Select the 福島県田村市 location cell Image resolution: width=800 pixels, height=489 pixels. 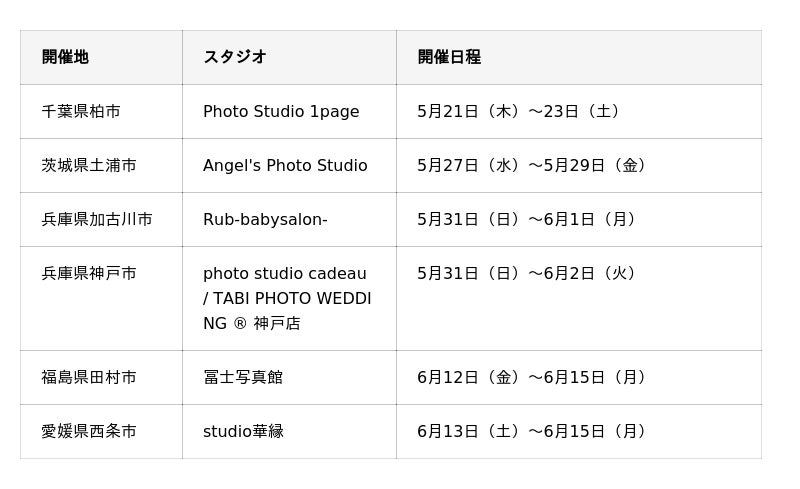click(89, 377)
